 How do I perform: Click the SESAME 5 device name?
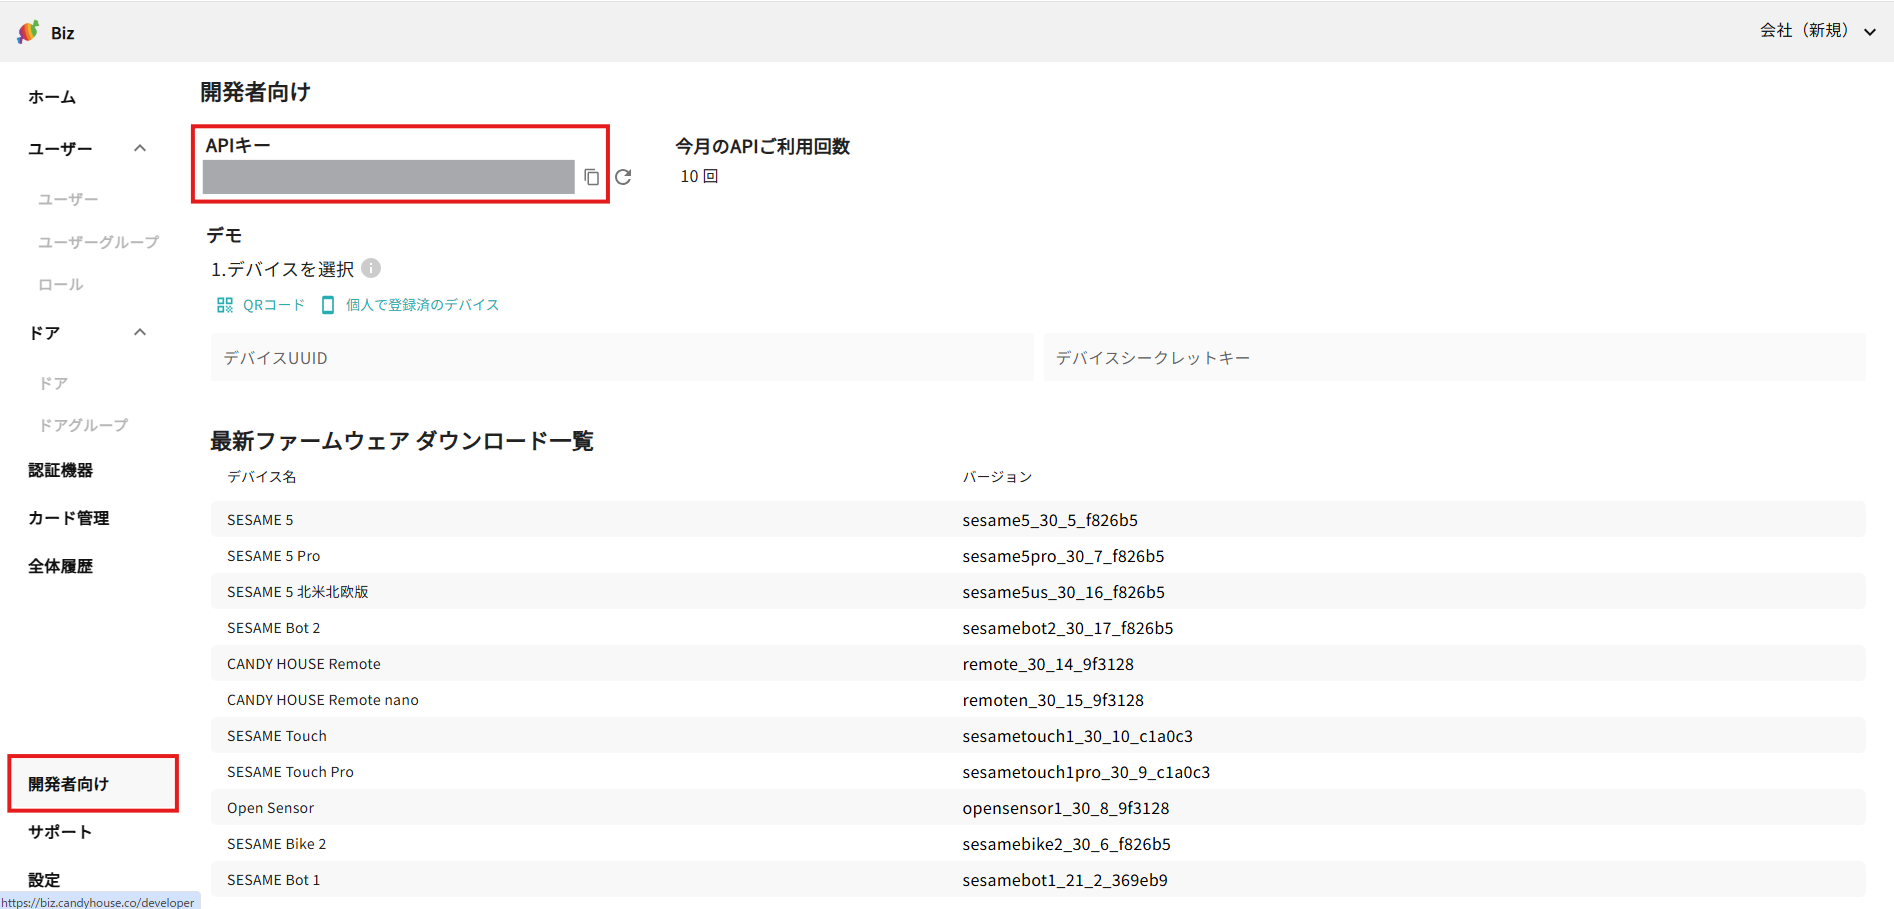[x=260, y=520]
